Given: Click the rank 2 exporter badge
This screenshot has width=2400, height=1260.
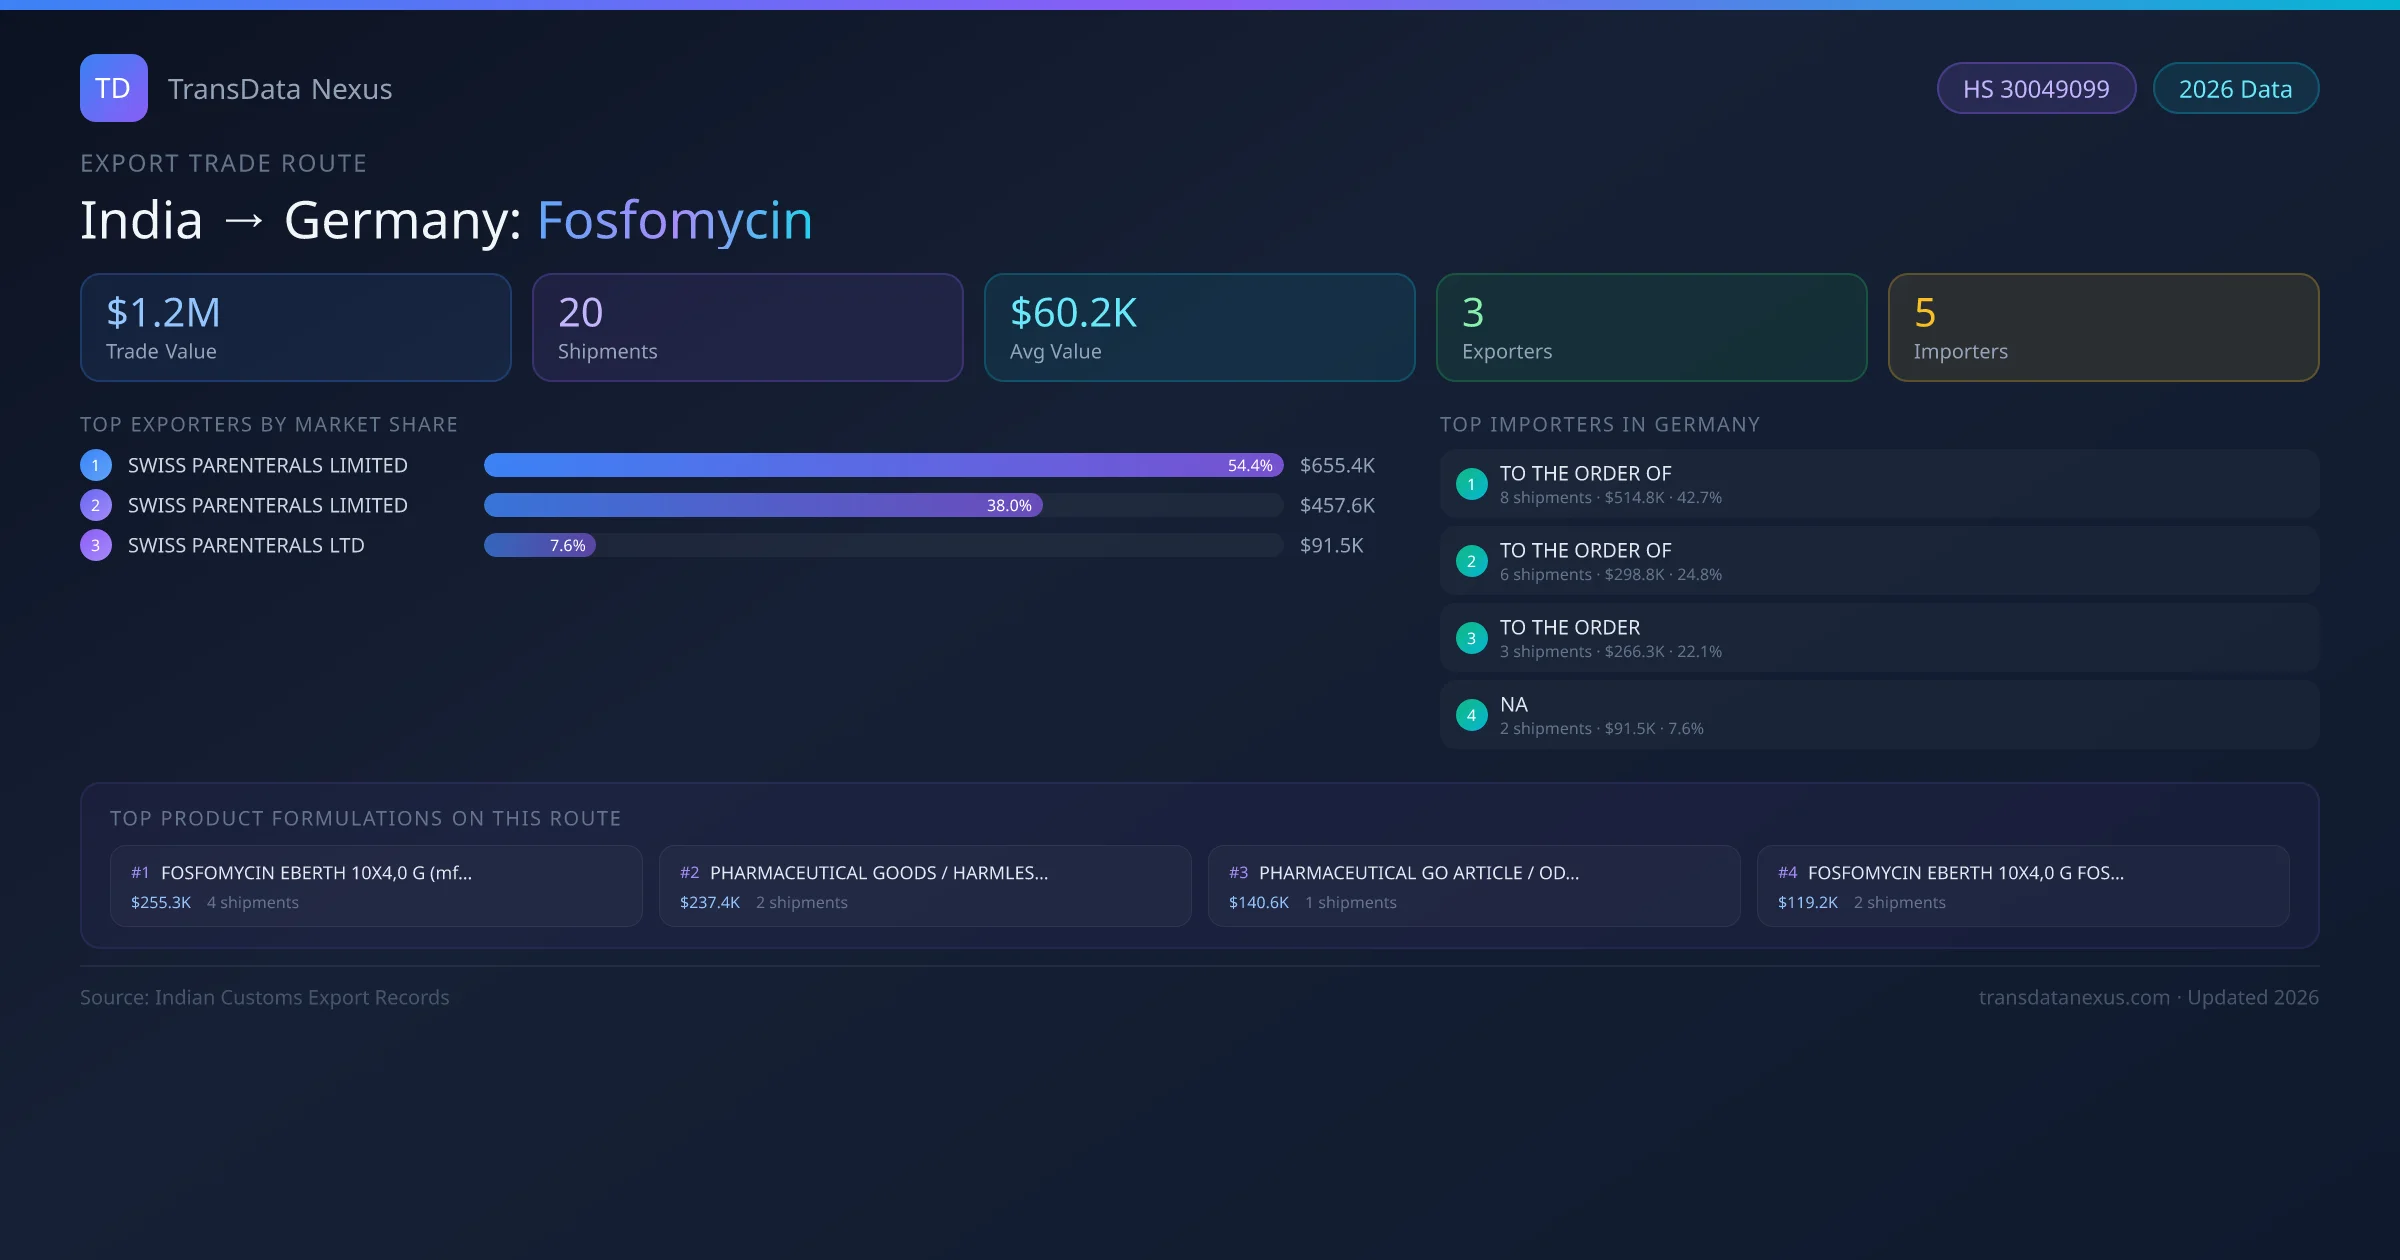Looking at the screenshot, I should [x=96, y=505].
